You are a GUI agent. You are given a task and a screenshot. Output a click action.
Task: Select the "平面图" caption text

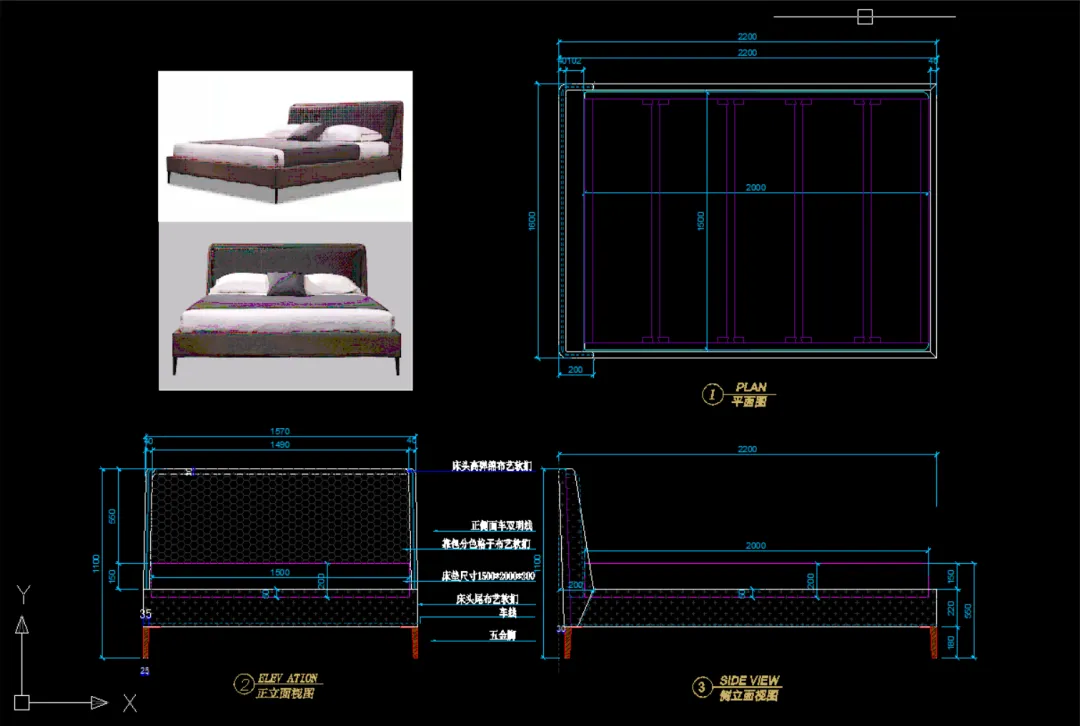[749, 402]
